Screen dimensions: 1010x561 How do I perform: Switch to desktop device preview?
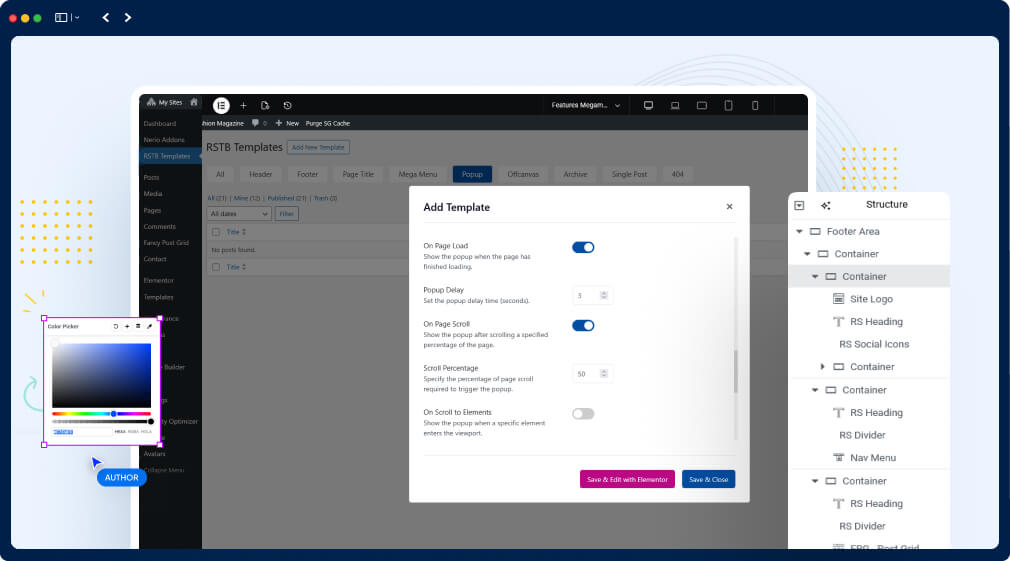click(x=649, y=105)
